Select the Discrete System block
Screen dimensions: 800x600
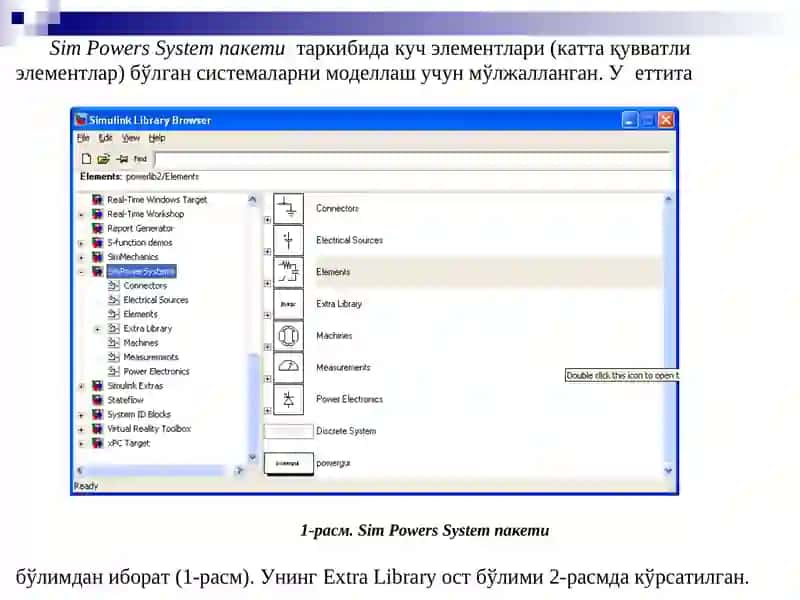[x=288, y=431]
